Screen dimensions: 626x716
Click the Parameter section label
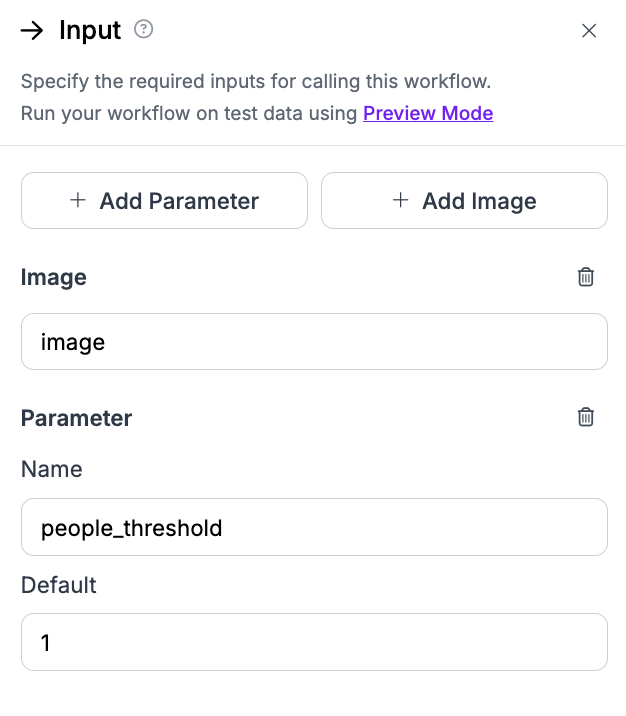point(77,418)
